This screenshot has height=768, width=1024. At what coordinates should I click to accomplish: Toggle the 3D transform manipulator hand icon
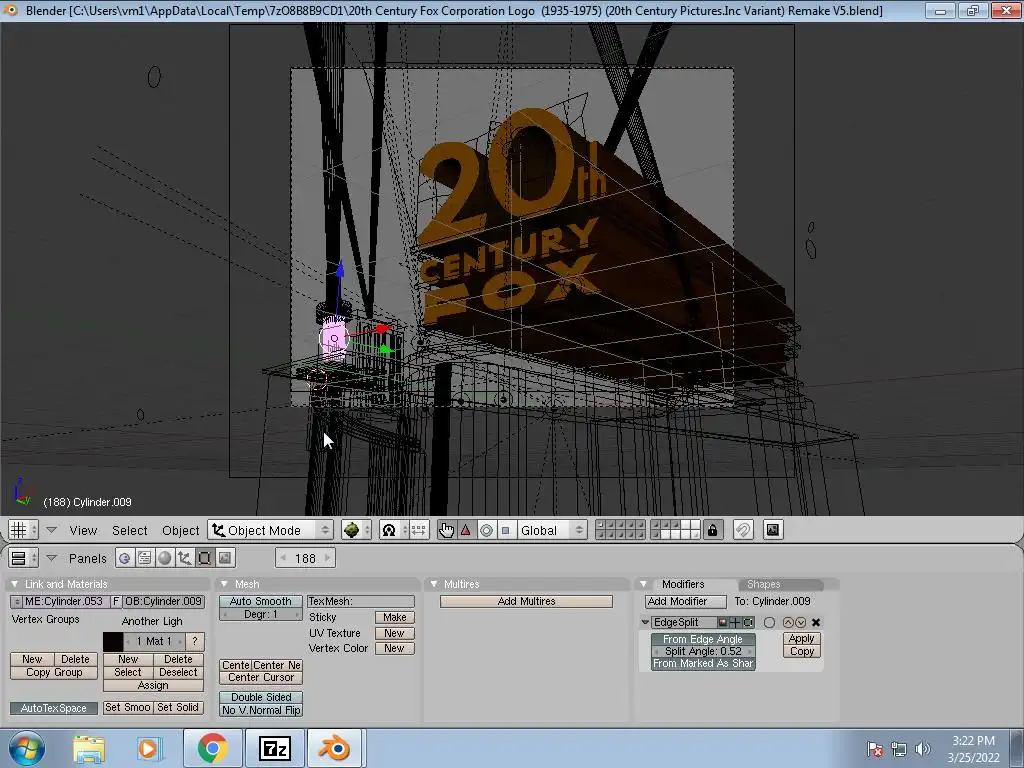446,530
